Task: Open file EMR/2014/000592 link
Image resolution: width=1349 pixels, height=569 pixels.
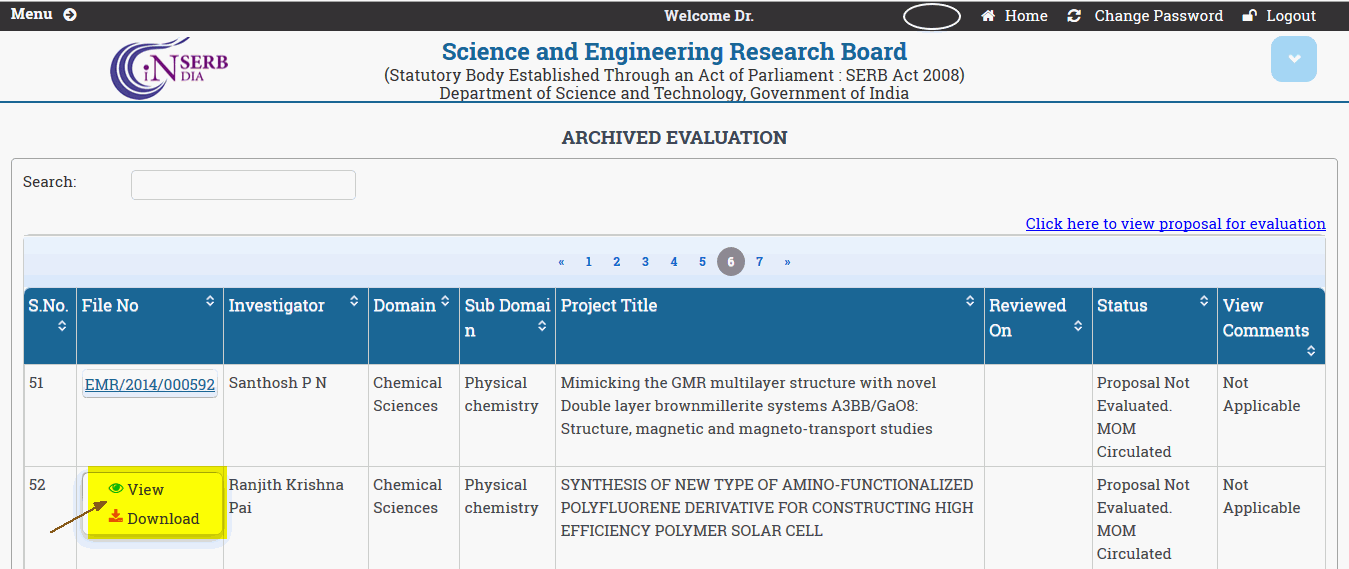Action: pos(150,385)
